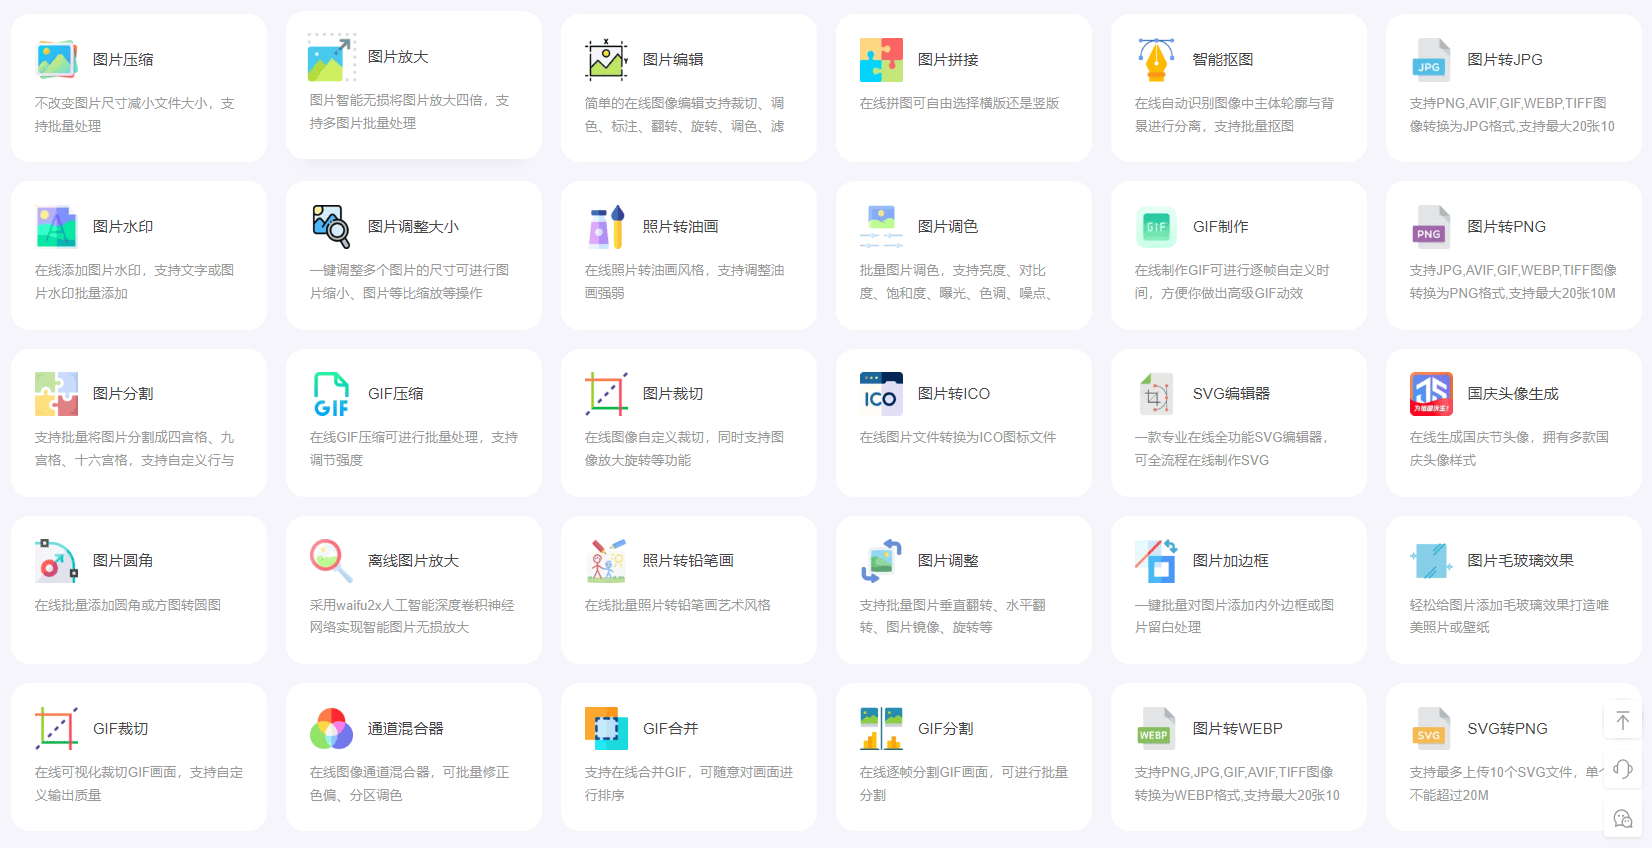Open the 通道混合器 title link
The width and height of the screenshot is (1652, 848).
click(406, 729)
